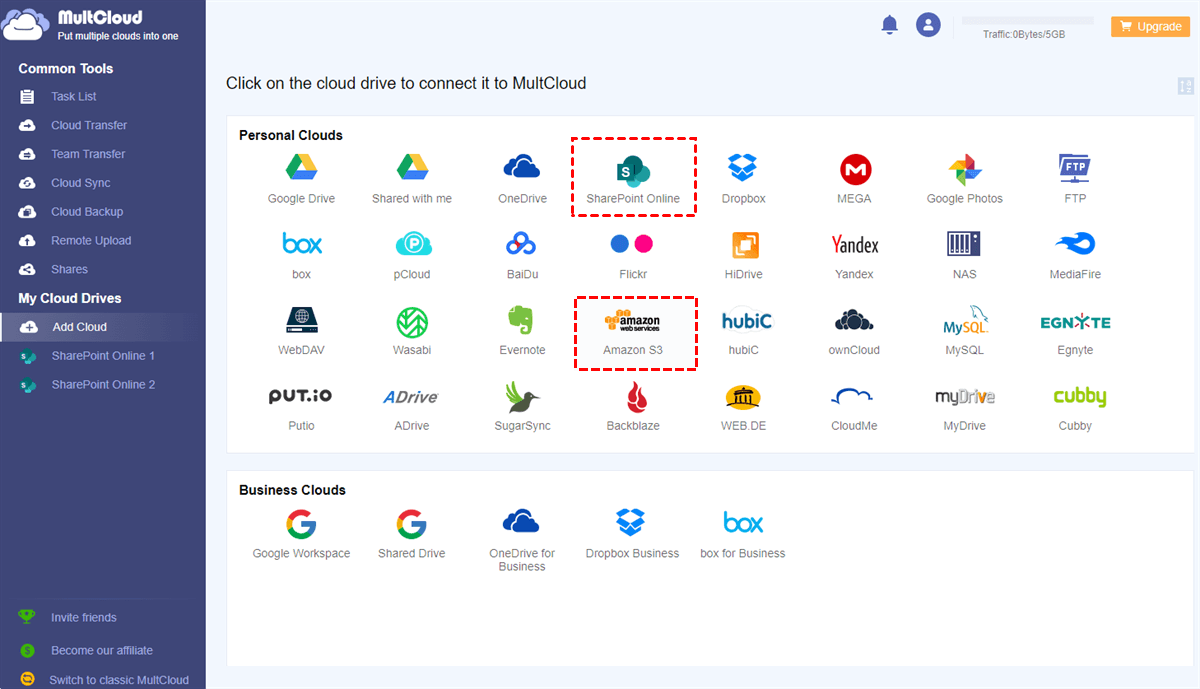
Task: Add Yandex cloud drive
Action: (854, 254)
